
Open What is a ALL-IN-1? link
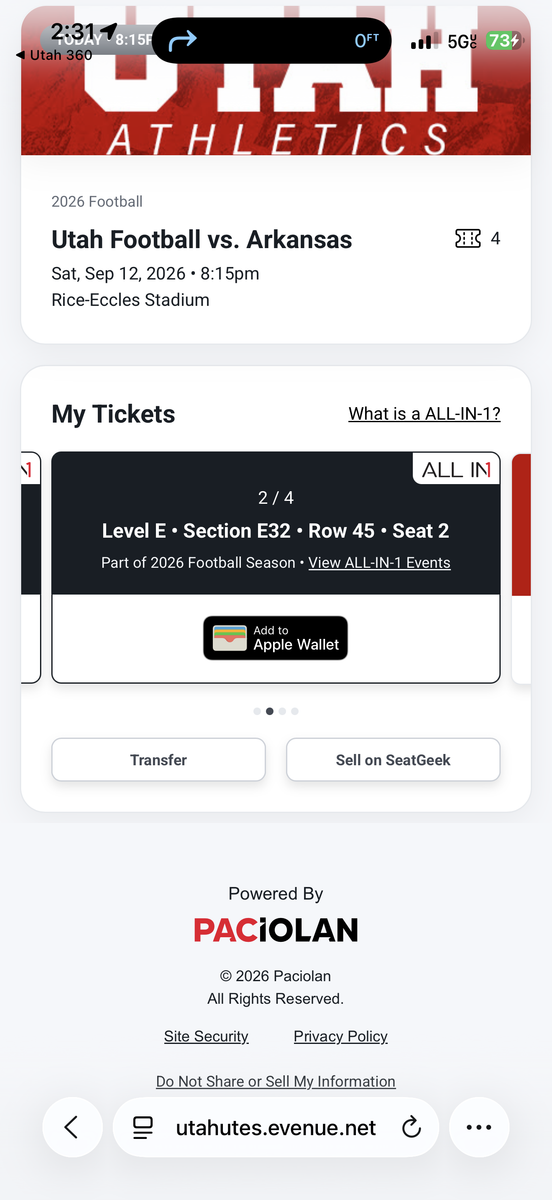click(424, 414)
